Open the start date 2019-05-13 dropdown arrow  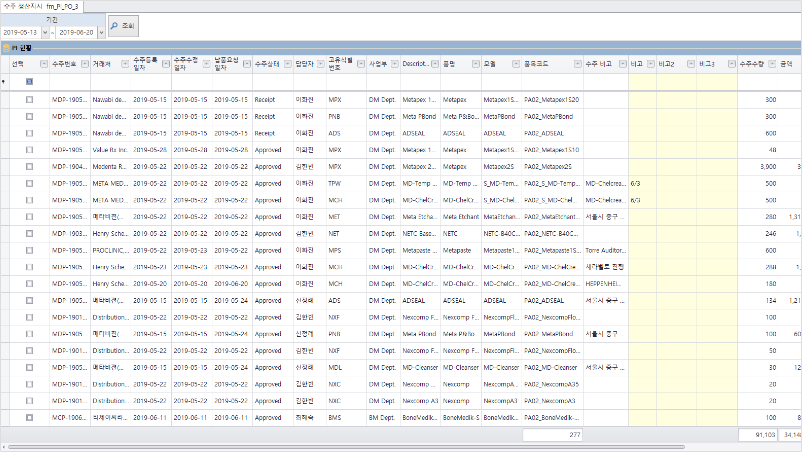click(45, 32)
